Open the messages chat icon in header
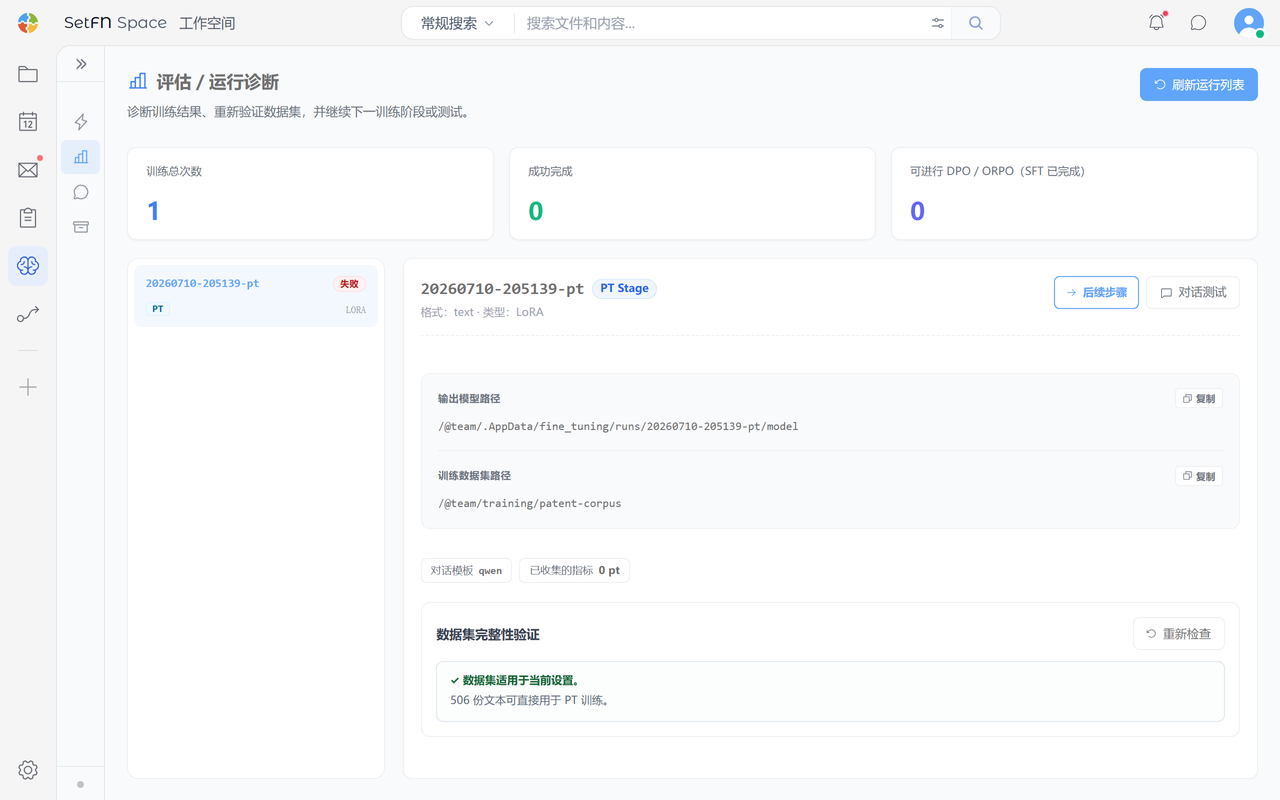This screenshot has height=800, width=1280. (1198, 23)
